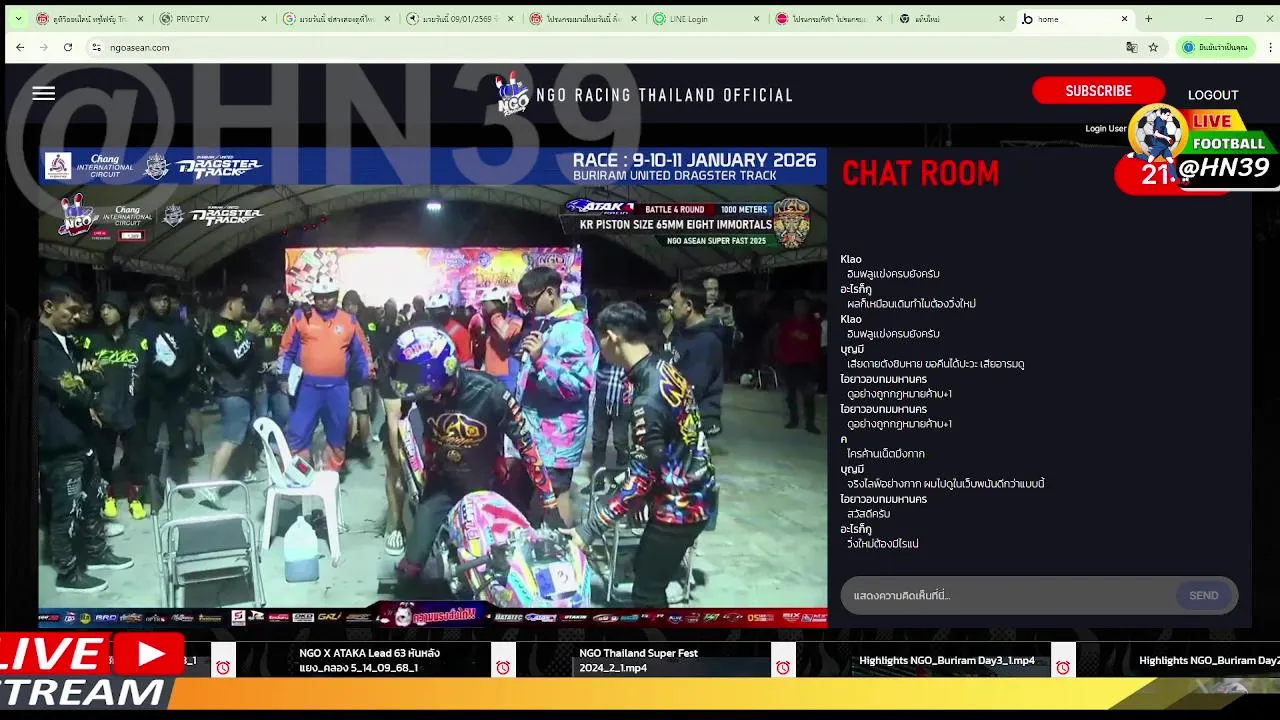Open Chrome three-dot menu
Screen dimensions: 1280x720
point(1271,47)
